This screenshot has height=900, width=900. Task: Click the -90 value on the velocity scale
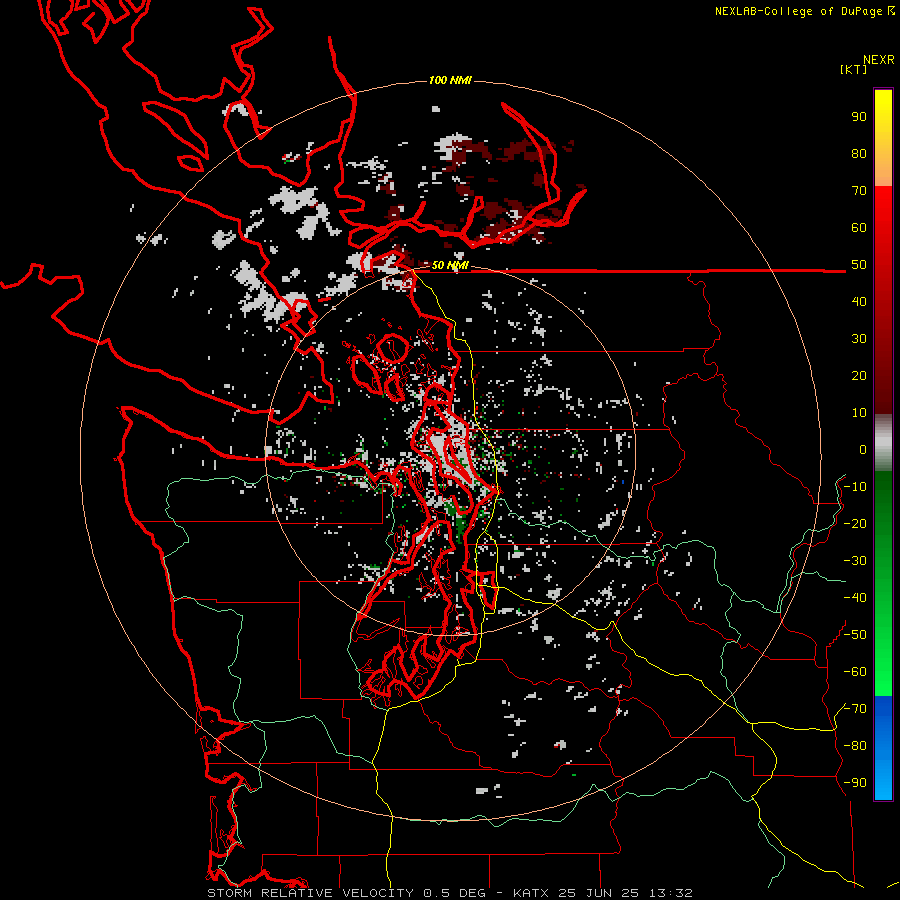(855, 783)
